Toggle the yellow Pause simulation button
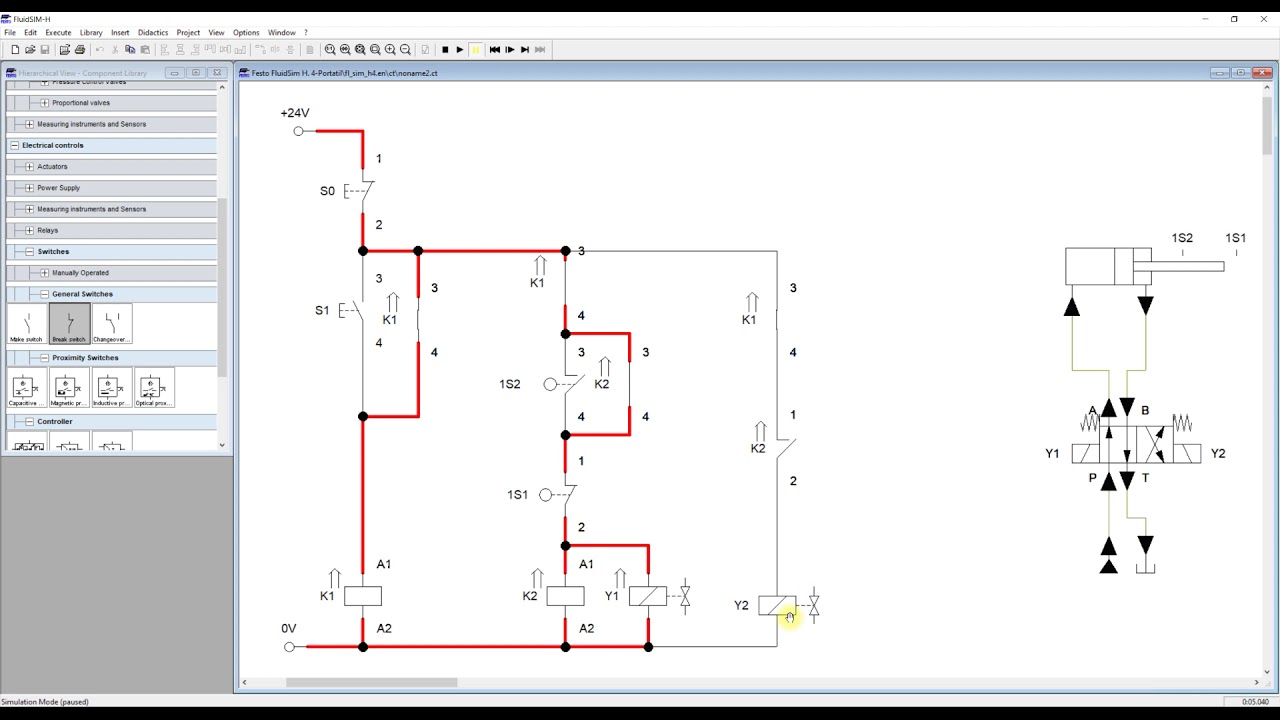1280x720 pixels. pos(475,50)
